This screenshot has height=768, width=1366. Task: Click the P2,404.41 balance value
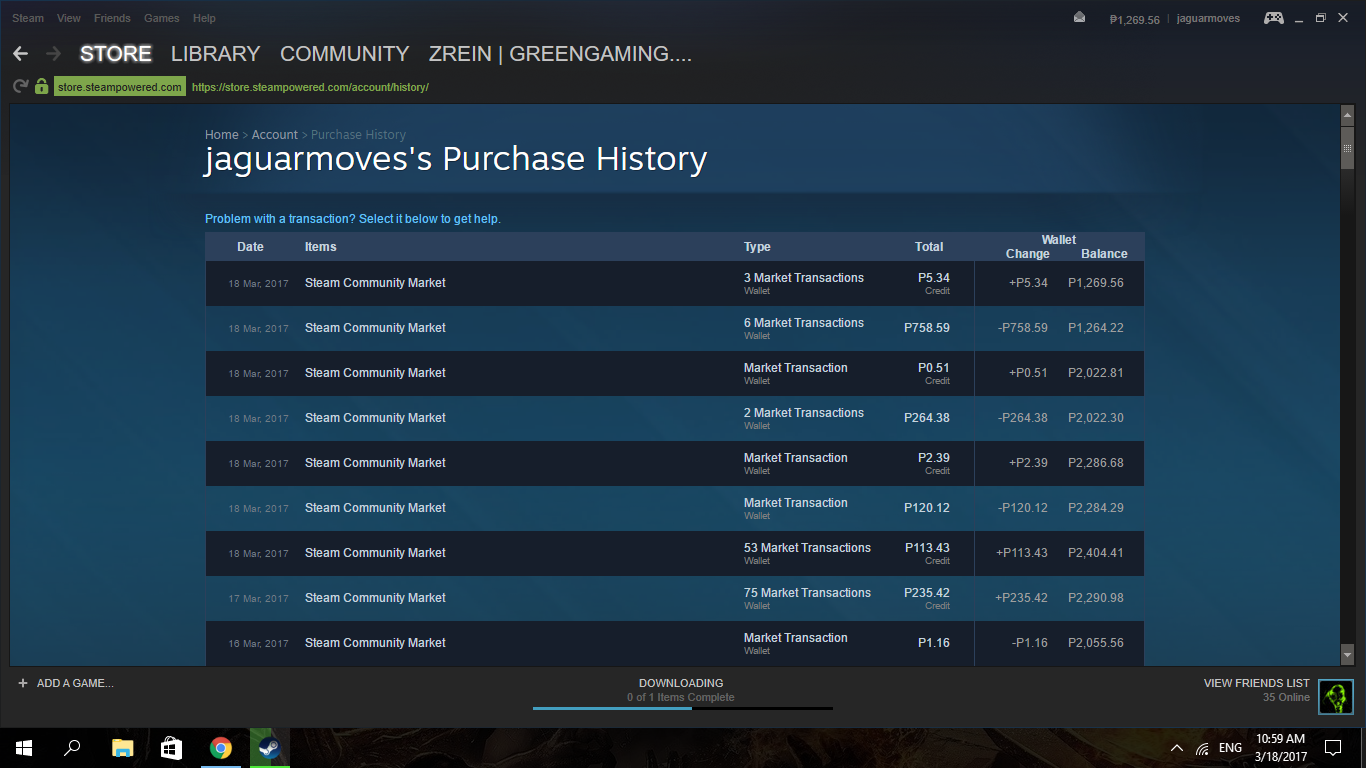[1096, 553]
